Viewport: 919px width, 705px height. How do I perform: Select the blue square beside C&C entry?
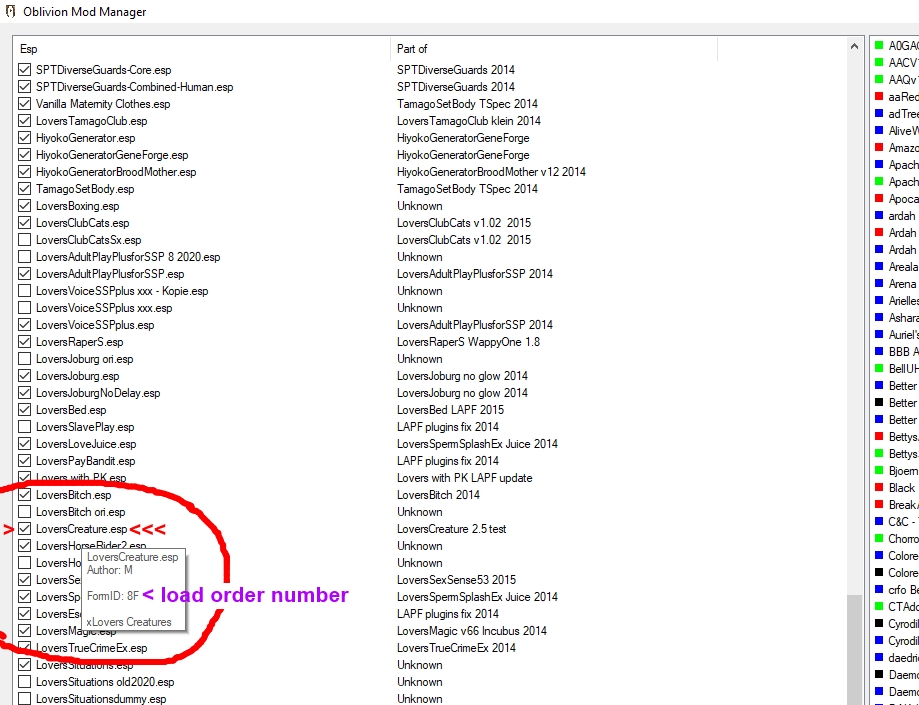[879, 521]
